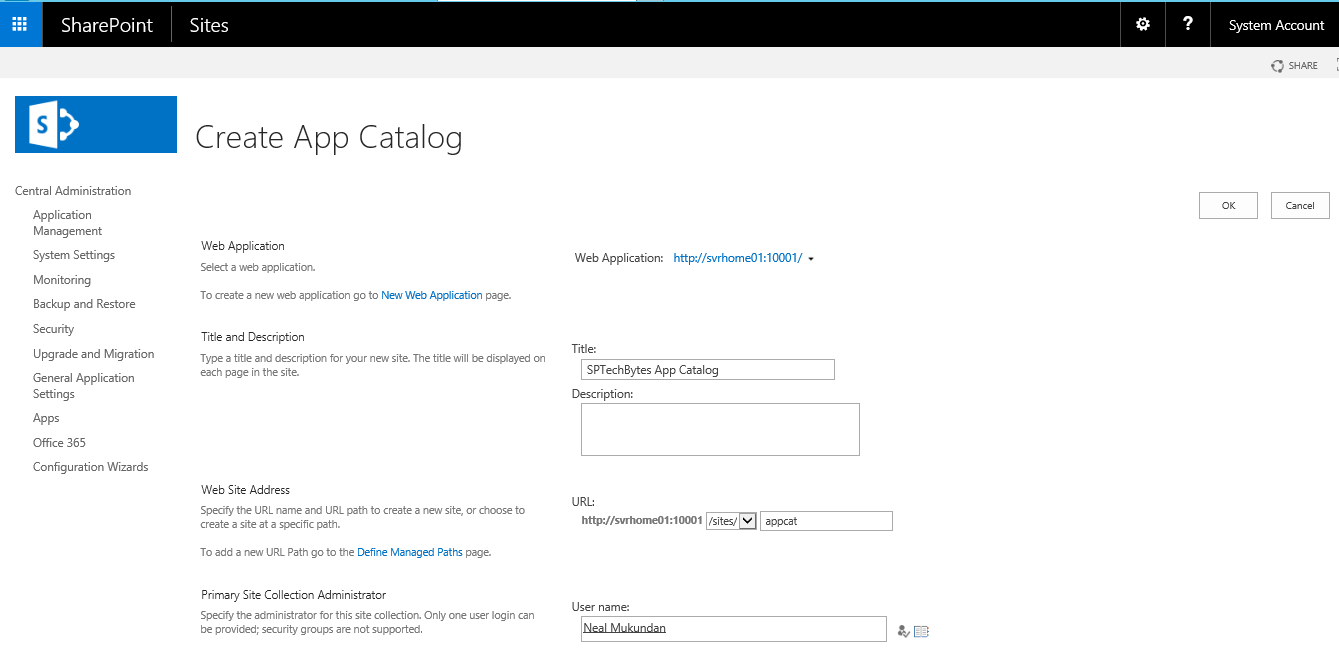Click the Share icon button
The image size is (1339, 663).
(1295, 65)
